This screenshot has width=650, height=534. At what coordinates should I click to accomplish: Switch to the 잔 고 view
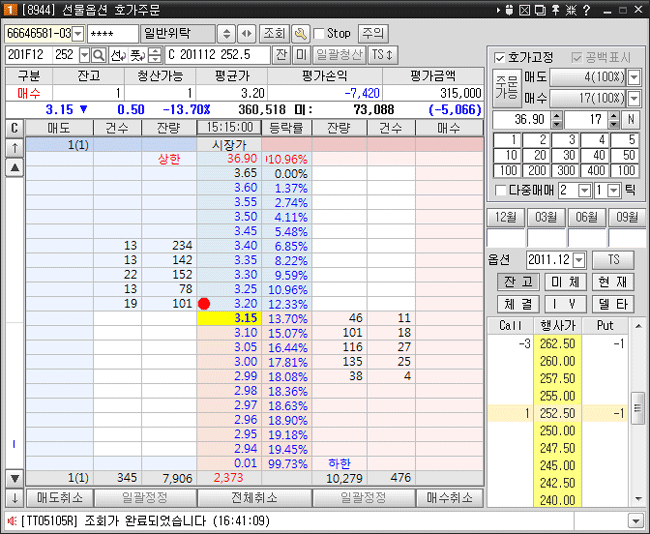pyautogui.click(x=518, y=282)
